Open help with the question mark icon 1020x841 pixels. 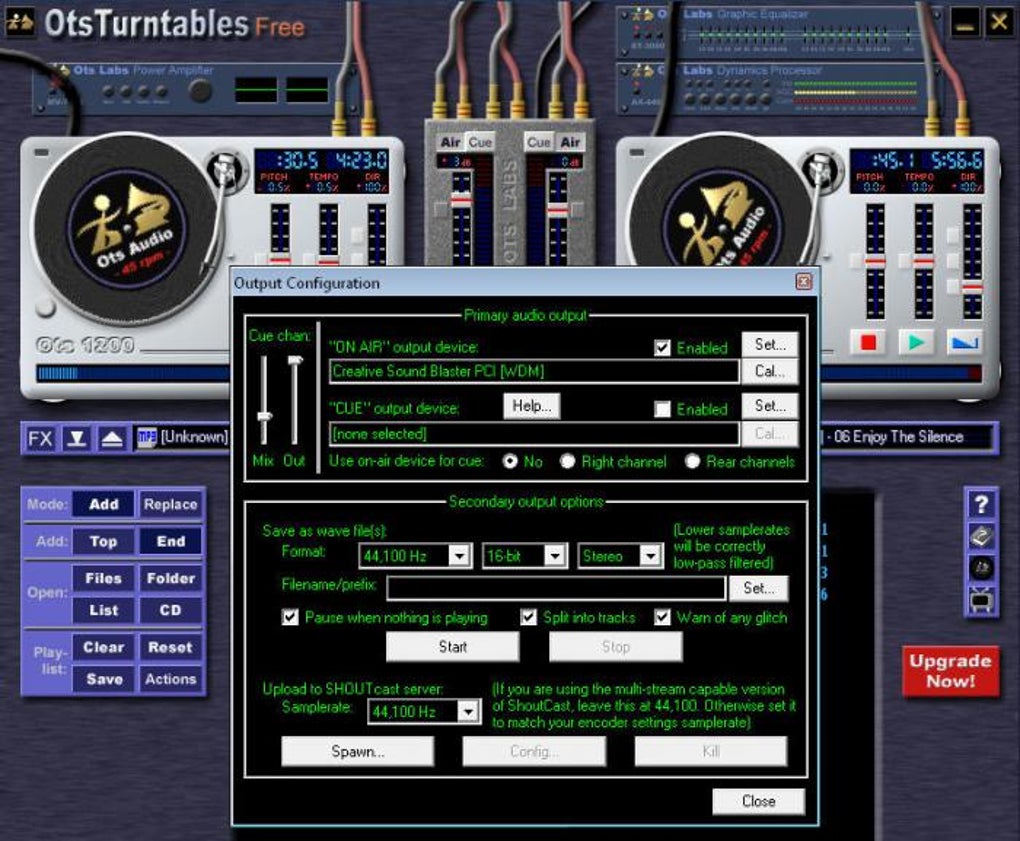(981, 504)
